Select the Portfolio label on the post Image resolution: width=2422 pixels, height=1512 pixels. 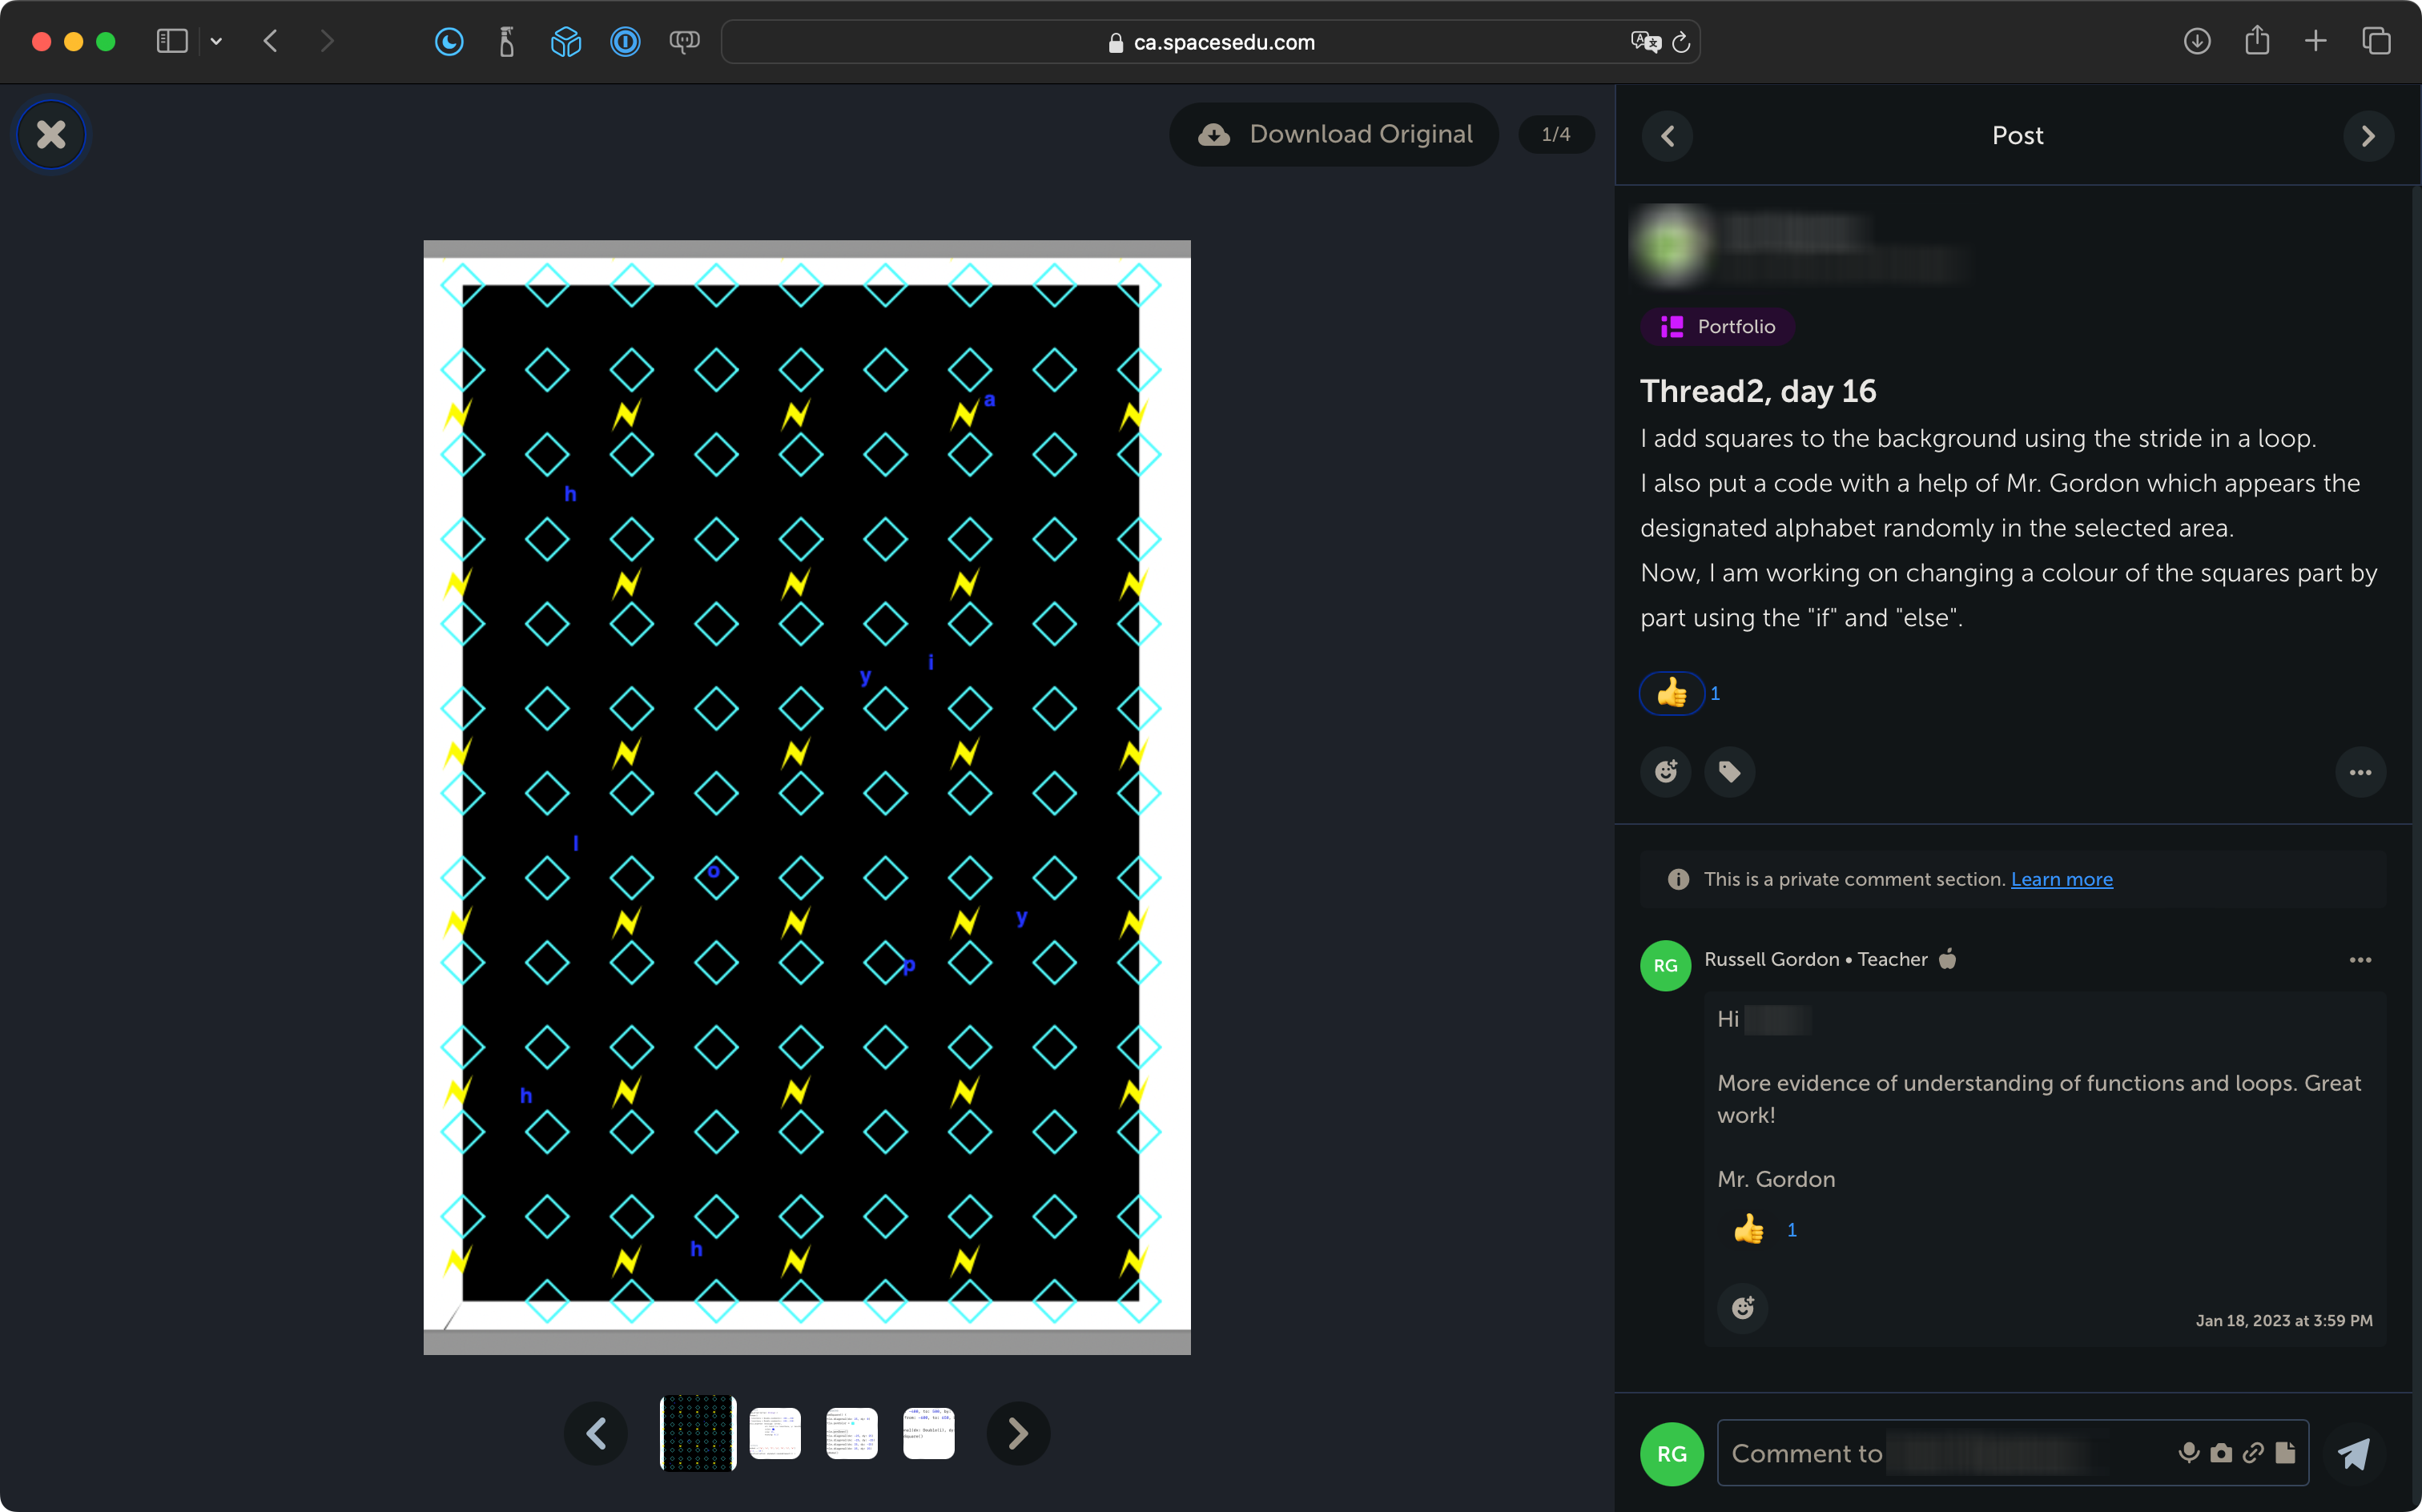[1716, 326]
